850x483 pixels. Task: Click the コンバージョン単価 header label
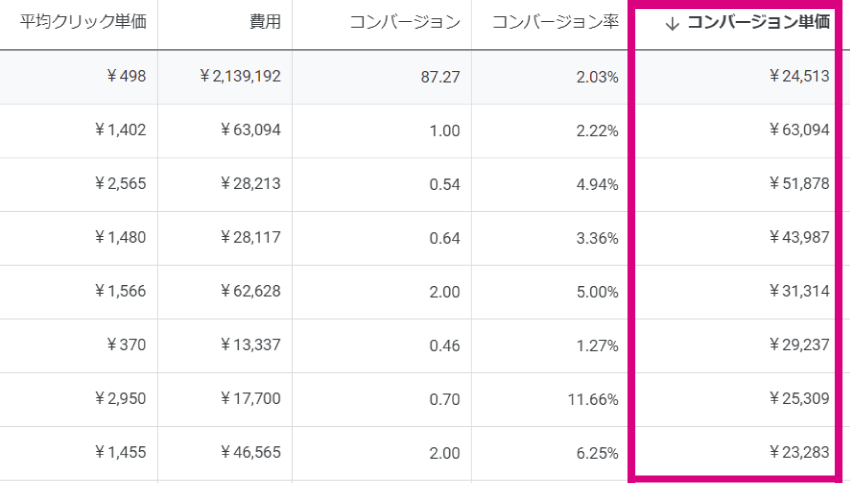pyautogui.click(x=758, y=22)
